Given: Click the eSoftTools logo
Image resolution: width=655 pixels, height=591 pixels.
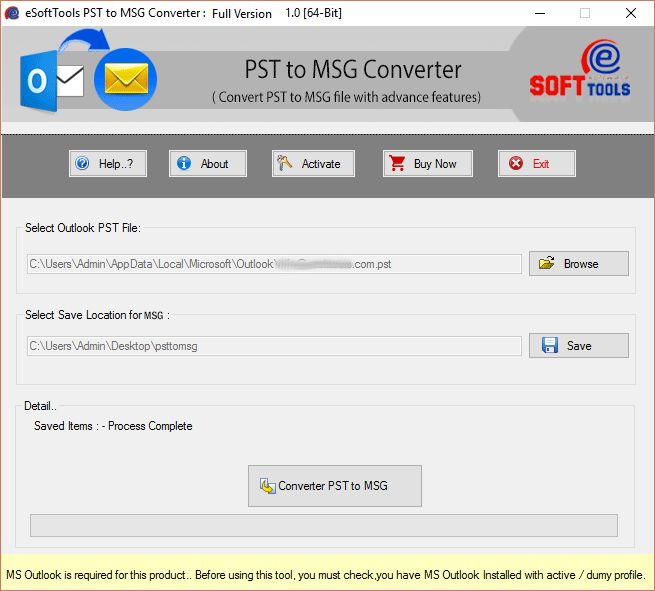Looking at the screenshot, I should (580, 68).
